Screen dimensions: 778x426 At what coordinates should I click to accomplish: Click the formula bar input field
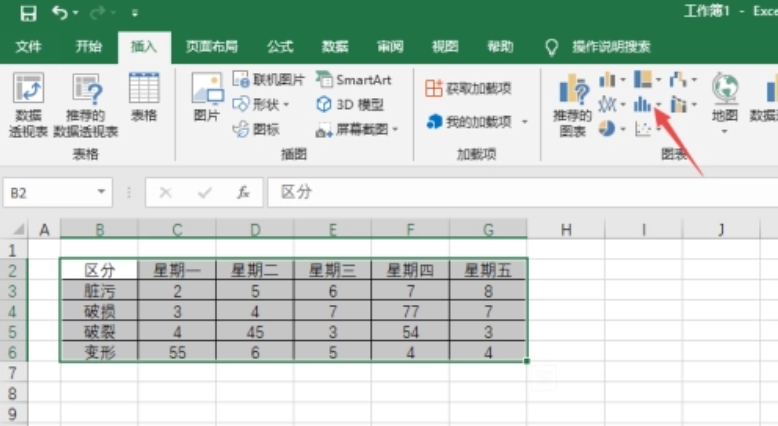500,192
